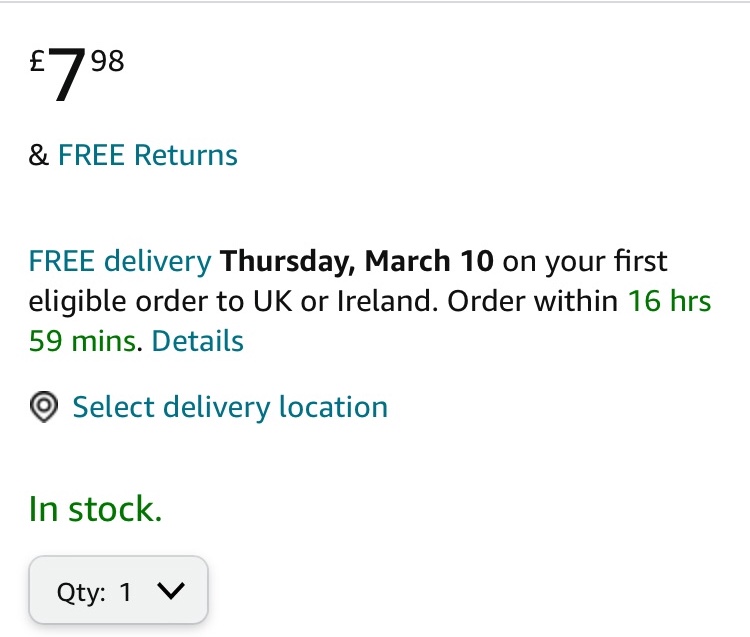Viewport: 750px width, 637px height.
Task: Click the pound currency symbol
Action: [x=37, y=63]
